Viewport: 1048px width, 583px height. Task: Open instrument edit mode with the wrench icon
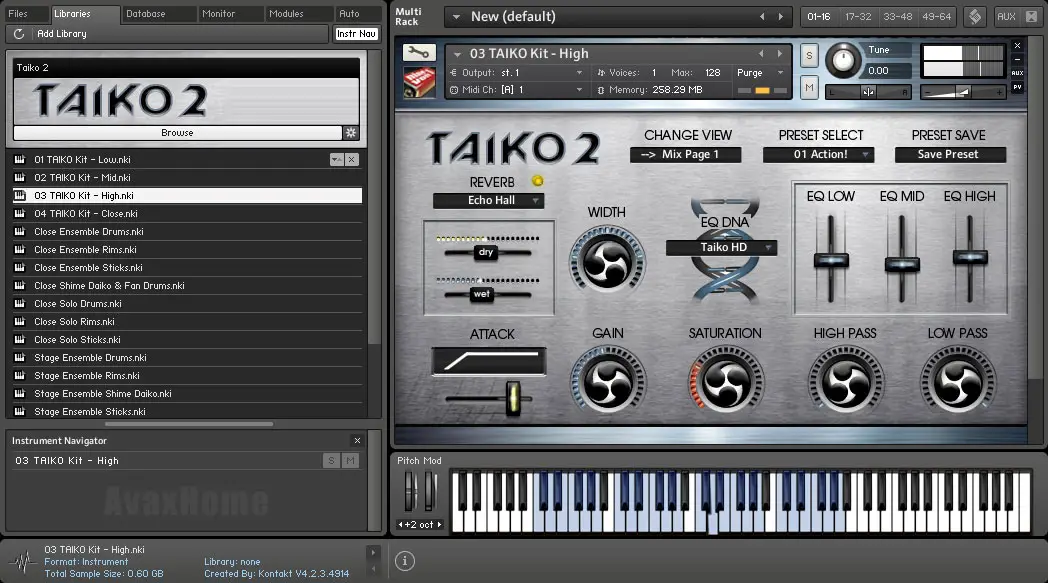(419, 52)
